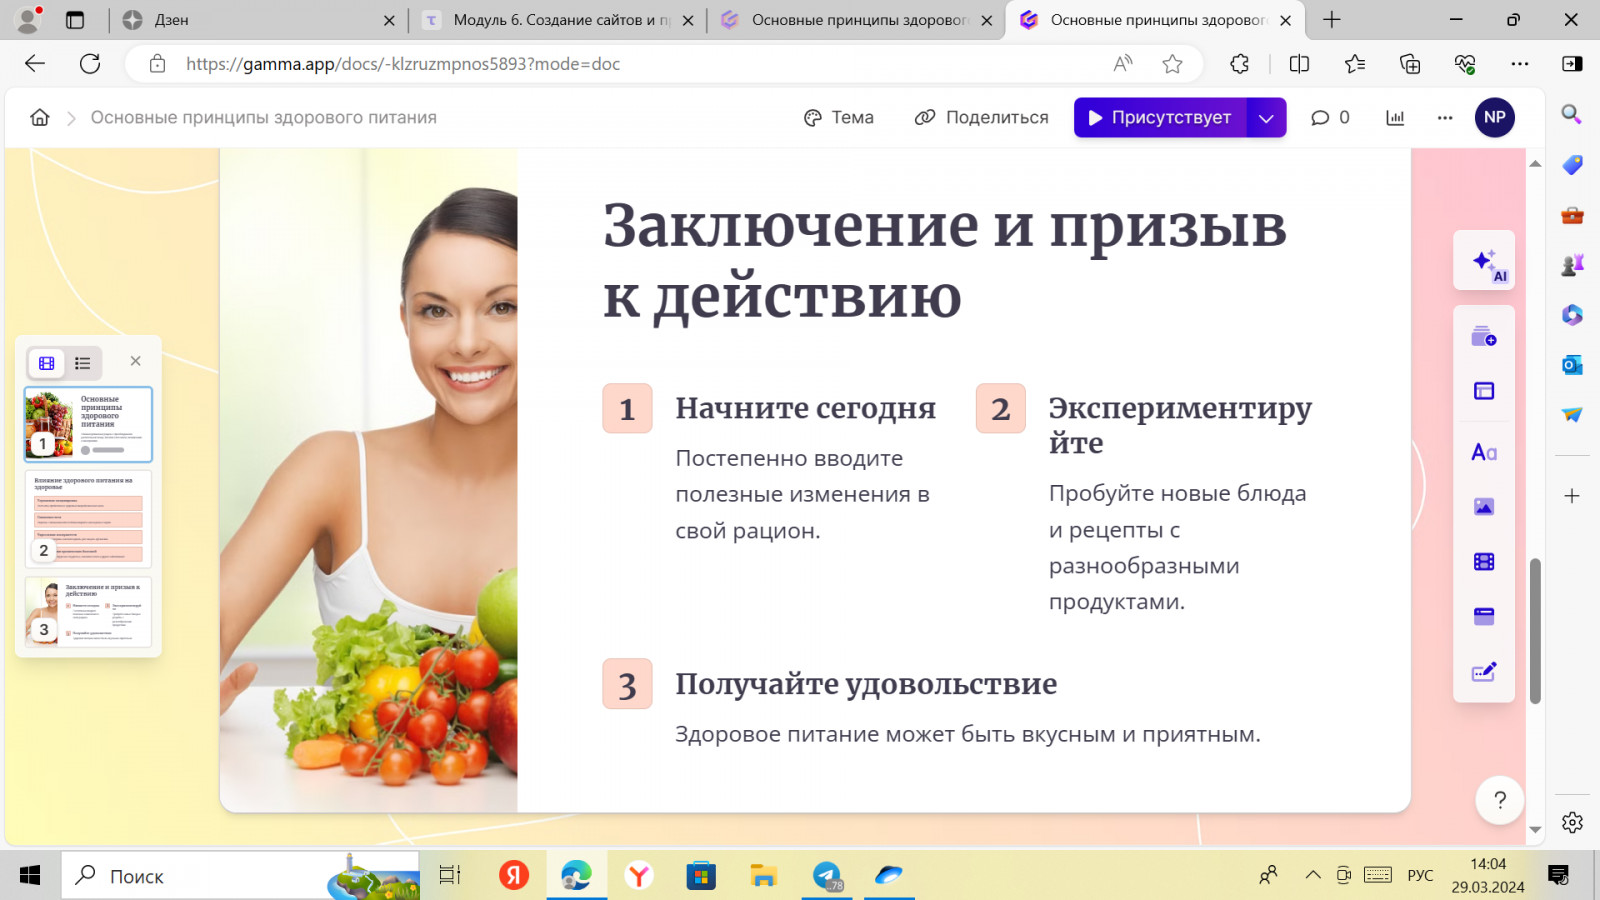Open the AI edit sparkle tool
Image resolution: width=1600 pixels, height=900 pixels.
(1484, 261)
